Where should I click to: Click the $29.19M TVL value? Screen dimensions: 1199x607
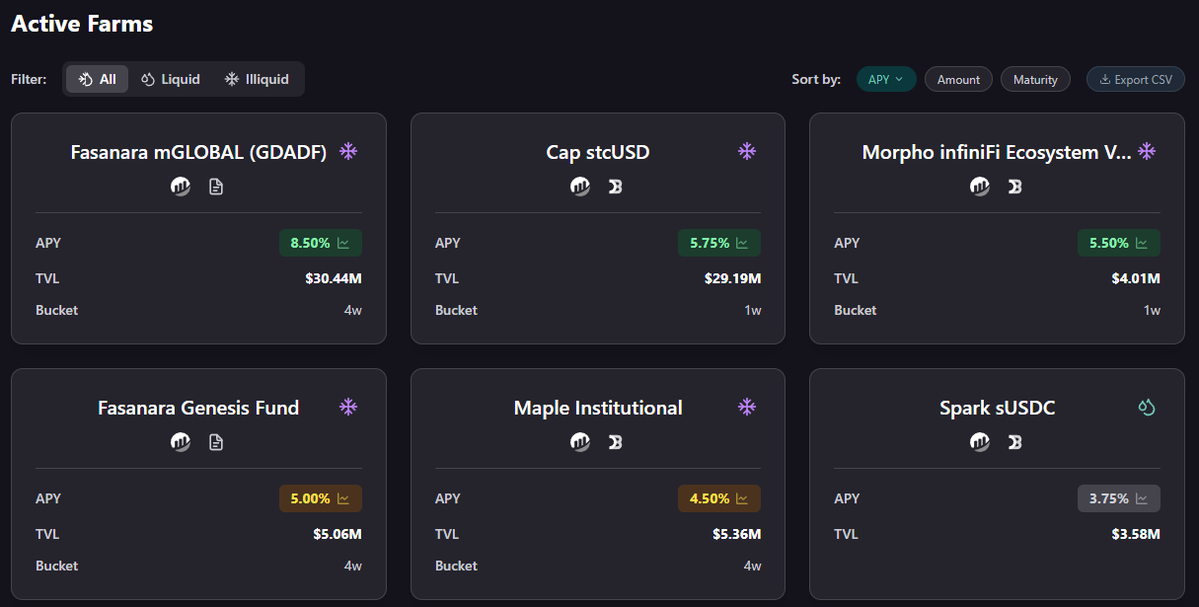click(733, 278)
